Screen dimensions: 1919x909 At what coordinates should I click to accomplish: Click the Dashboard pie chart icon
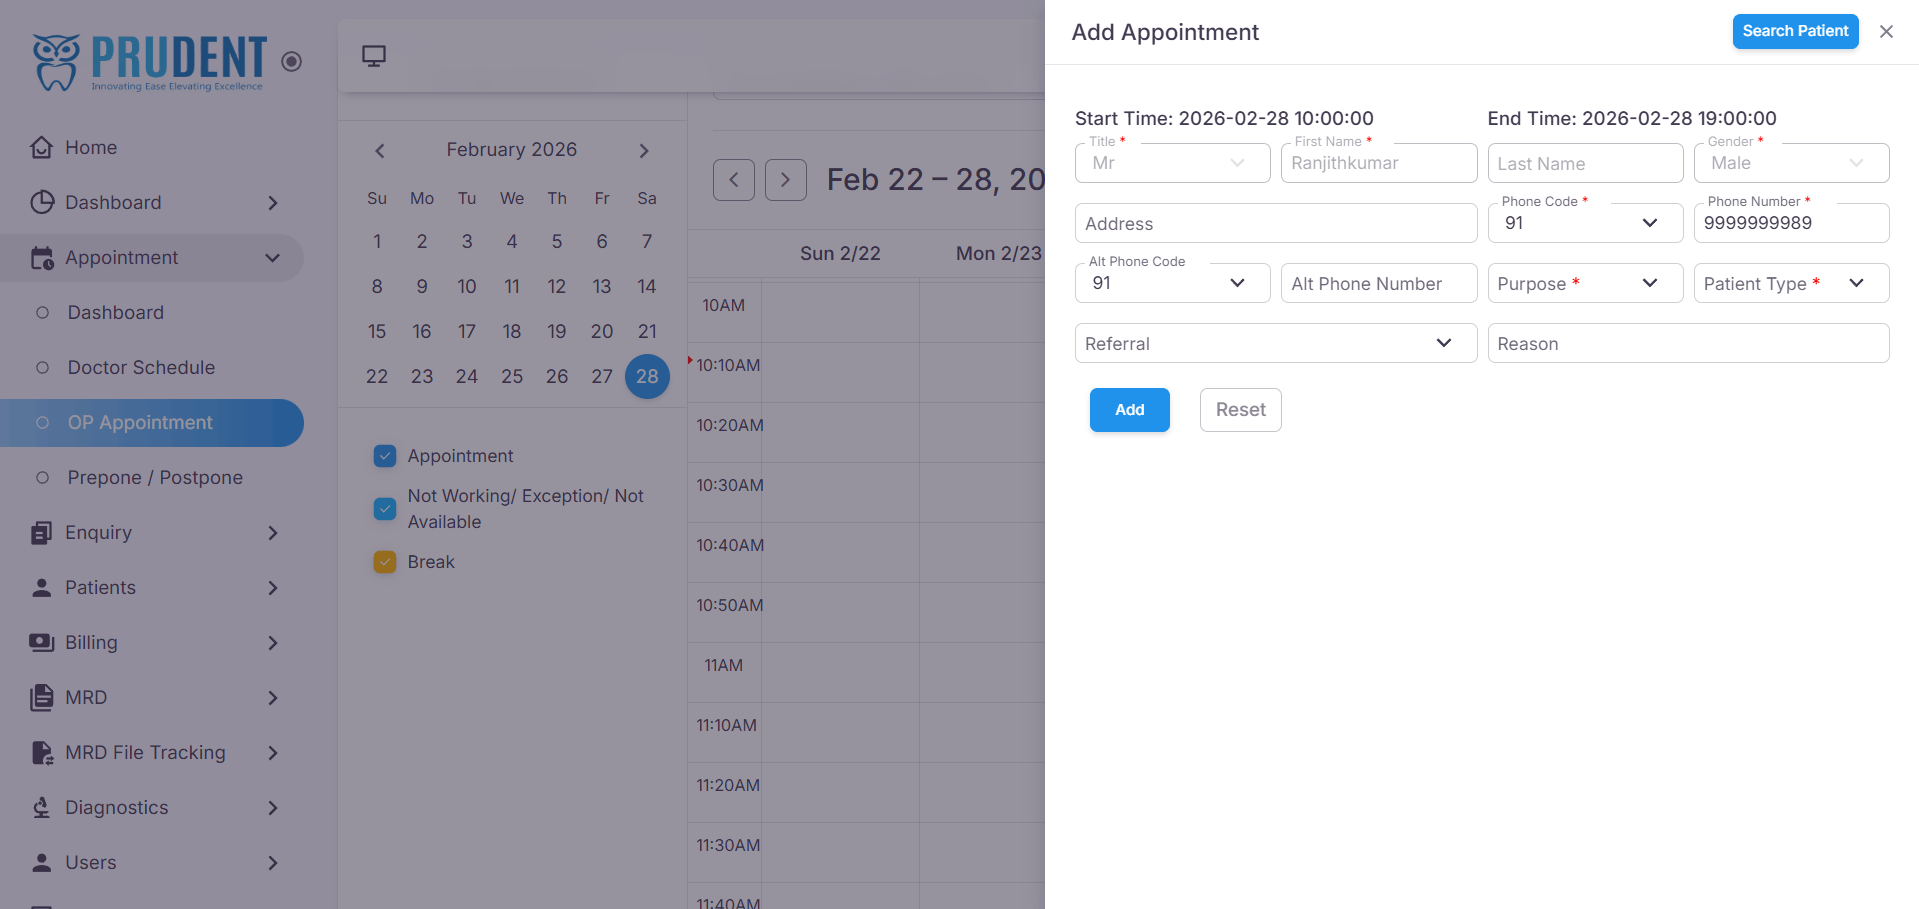(x=41, y=202)
